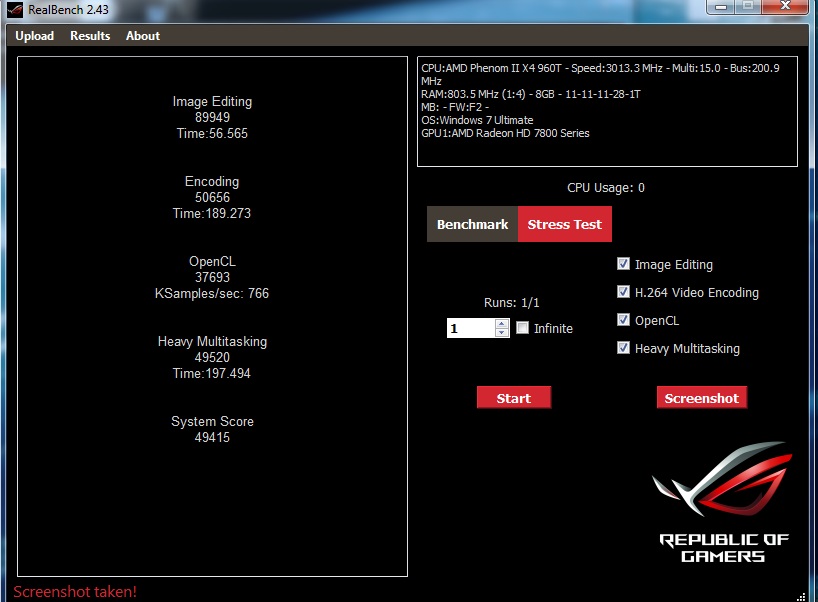
Task: Open the Results menu
Action: (90, 36)
